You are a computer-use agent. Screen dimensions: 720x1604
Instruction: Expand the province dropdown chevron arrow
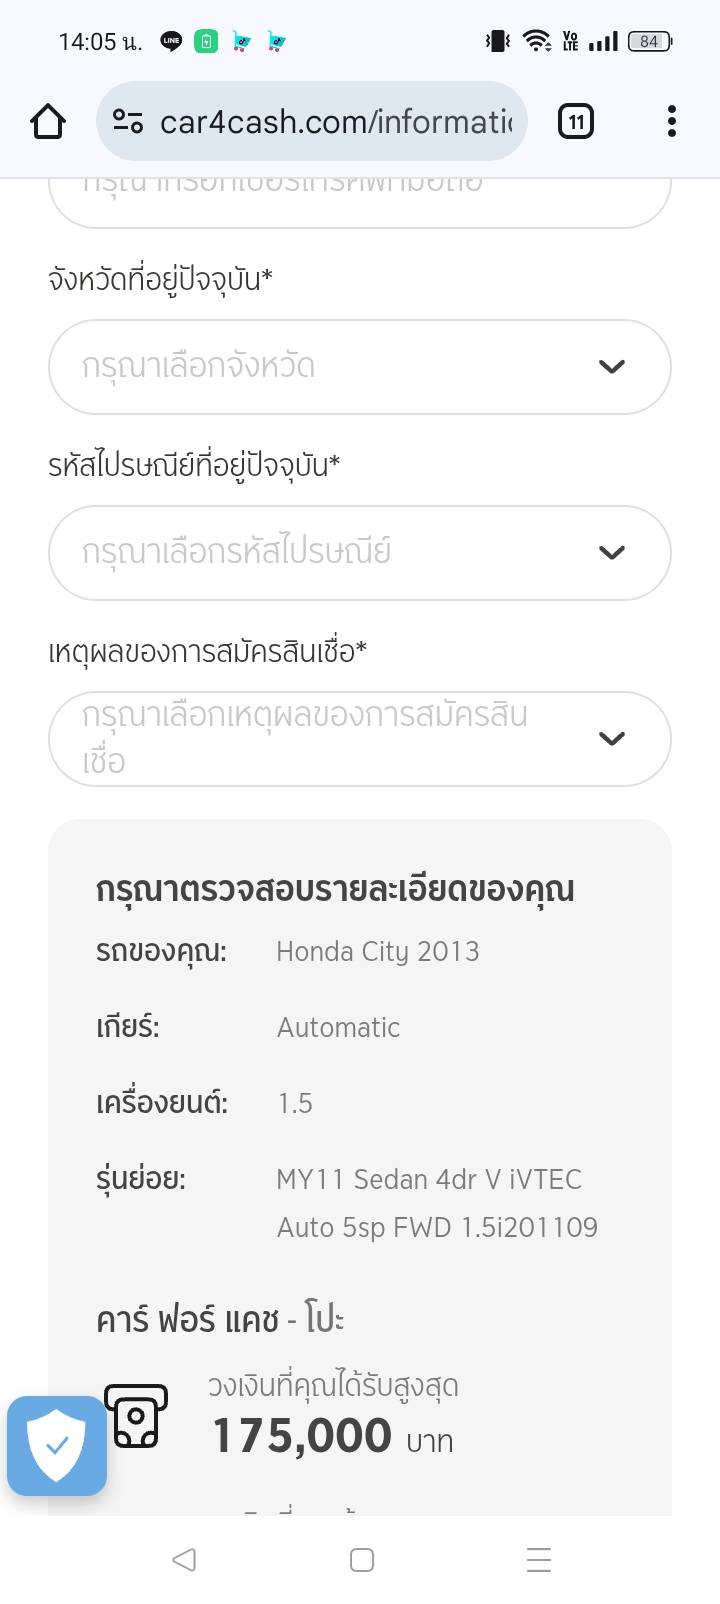(x=611, y=367)
